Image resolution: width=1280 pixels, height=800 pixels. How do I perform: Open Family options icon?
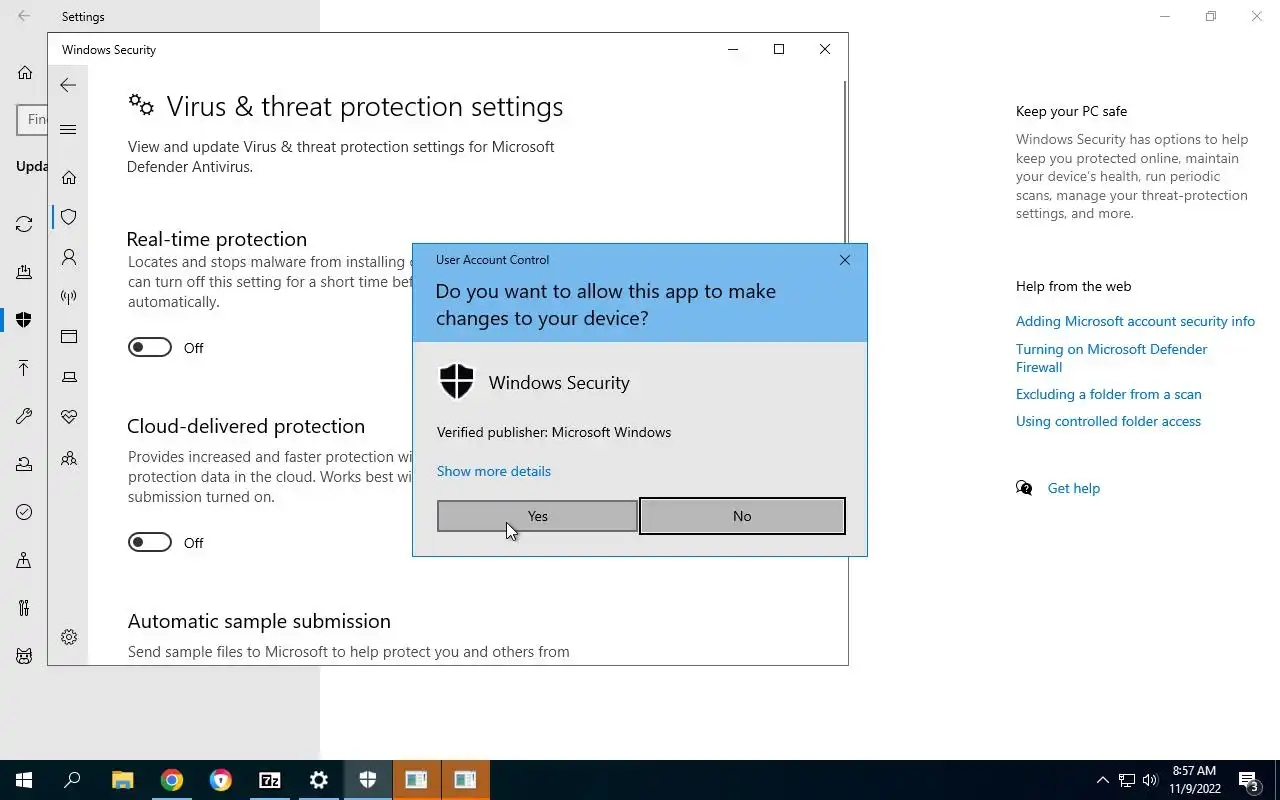point(69,459)
